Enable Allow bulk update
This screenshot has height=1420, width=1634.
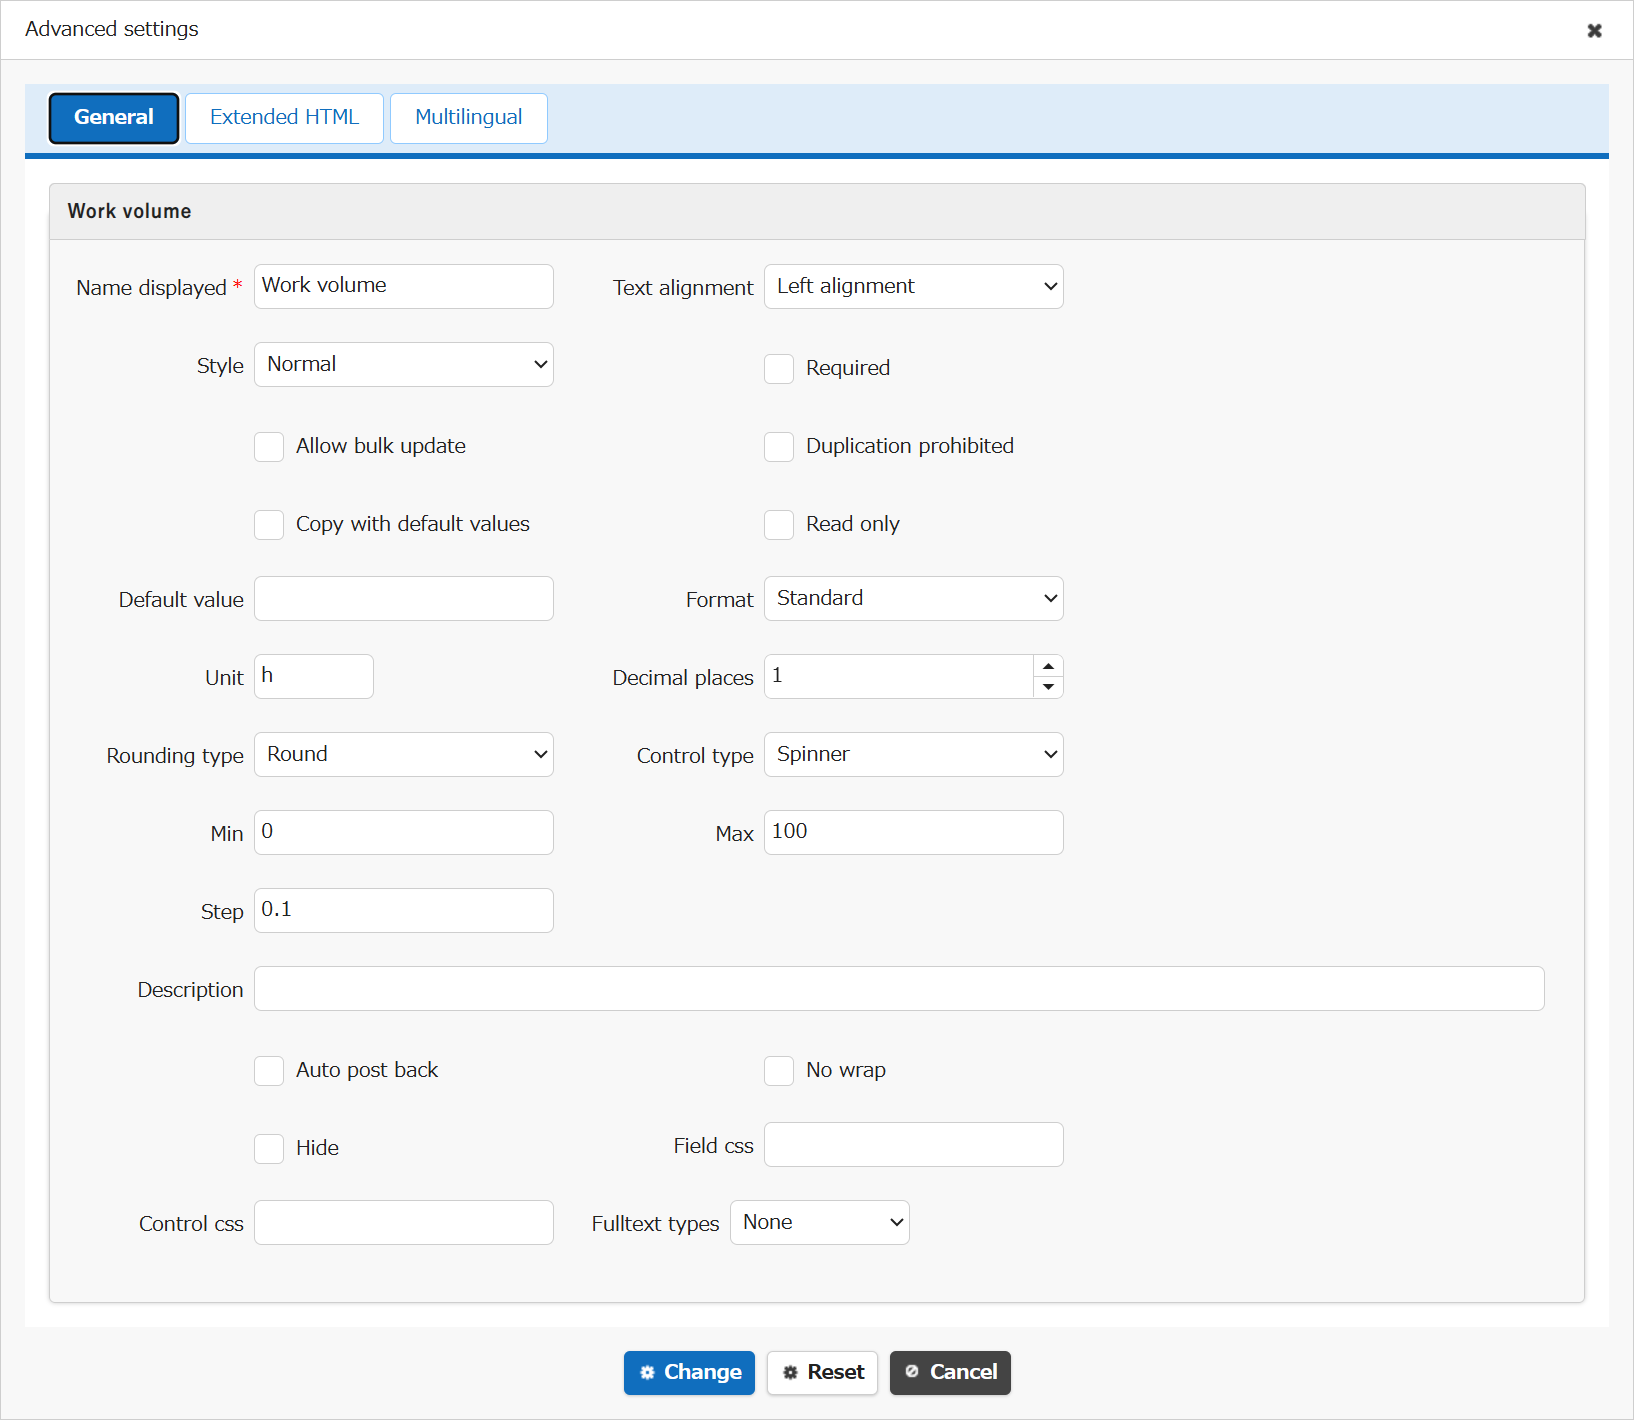[269, 446]
